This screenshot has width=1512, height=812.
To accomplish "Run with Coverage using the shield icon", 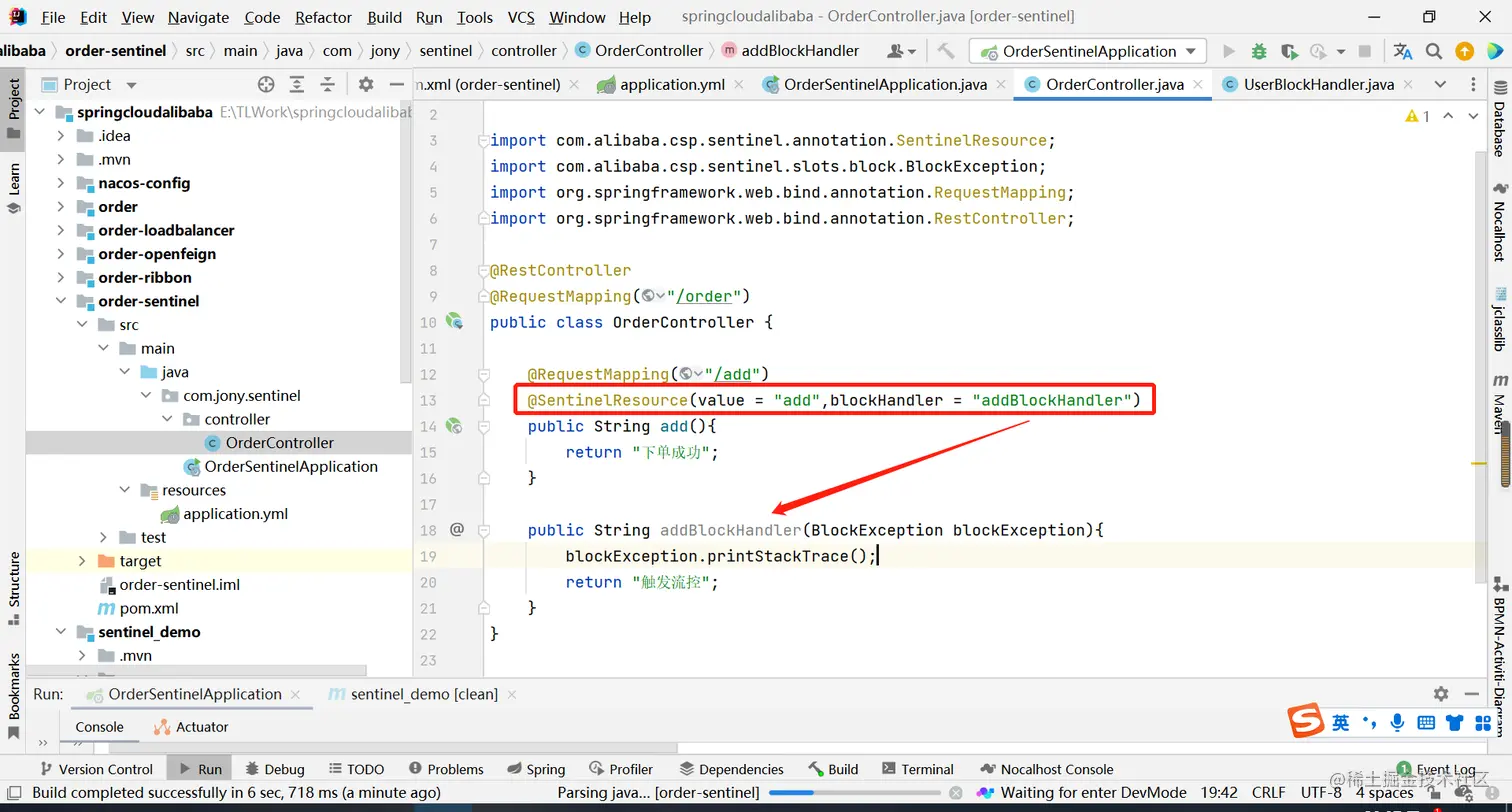I will click(x=1289, y=51).
